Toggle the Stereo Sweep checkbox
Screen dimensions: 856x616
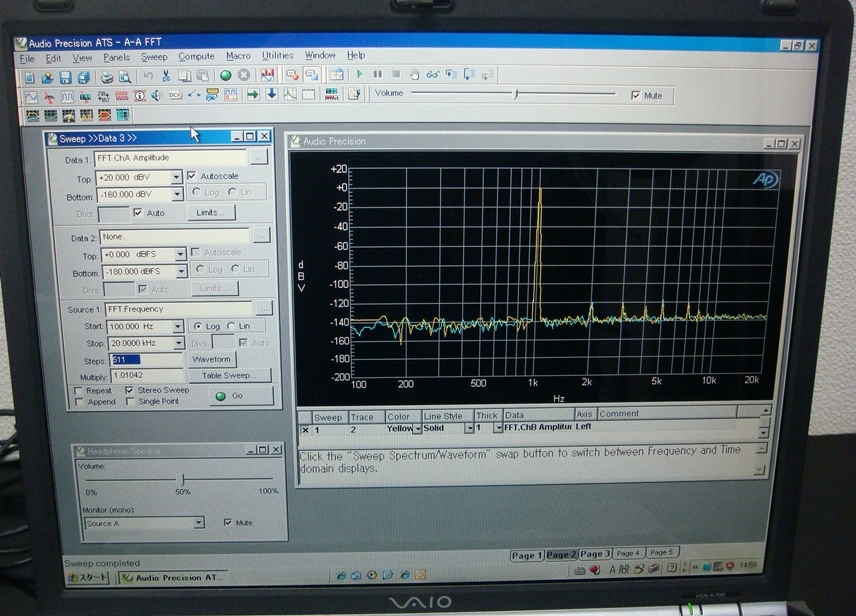coord(129,390)
